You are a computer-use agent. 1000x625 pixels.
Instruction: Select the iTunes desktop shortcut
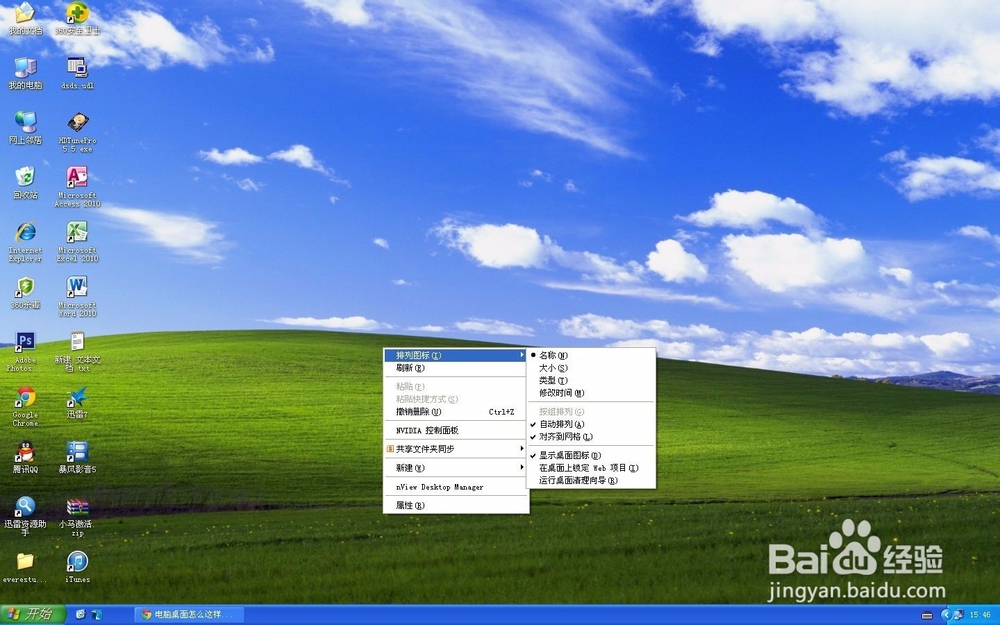pos(77,568)
